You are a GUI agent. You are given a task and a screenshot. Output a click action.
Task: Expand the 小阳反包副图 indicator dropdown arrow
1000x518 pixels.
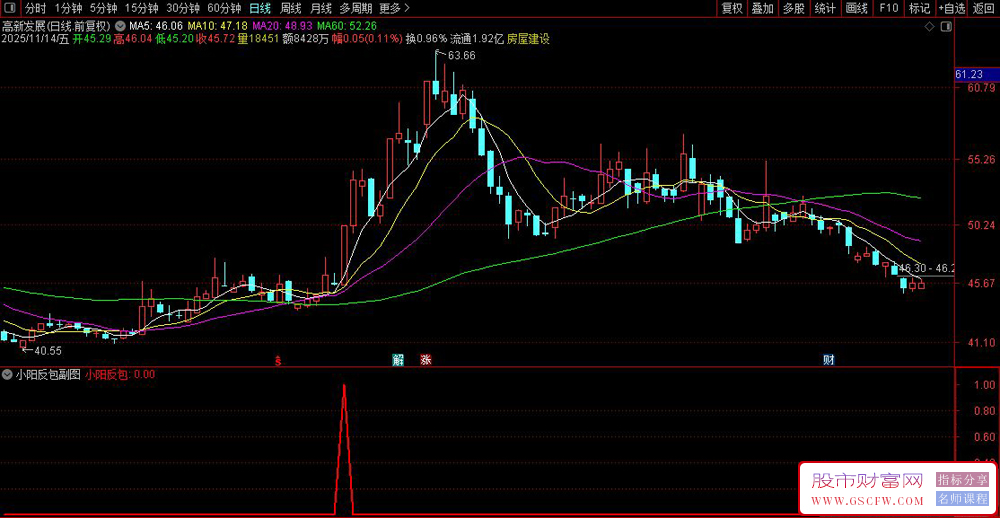8,375
